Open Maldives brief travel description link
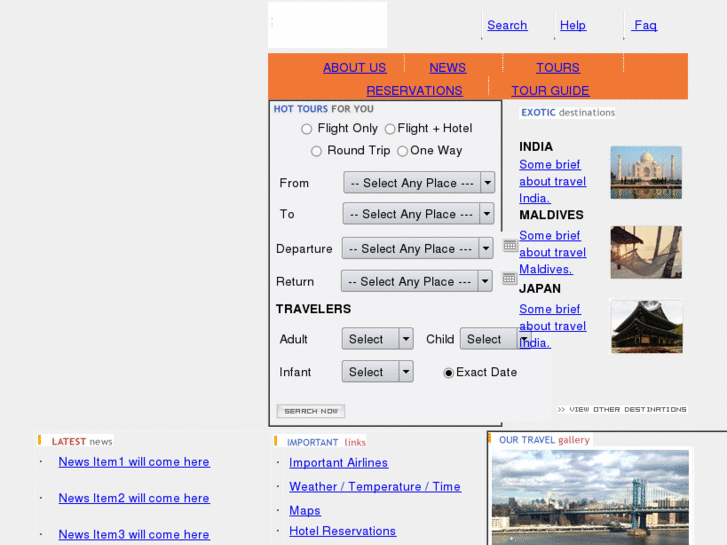The width and height of the screenshot is (727, 545). point(553,252)
